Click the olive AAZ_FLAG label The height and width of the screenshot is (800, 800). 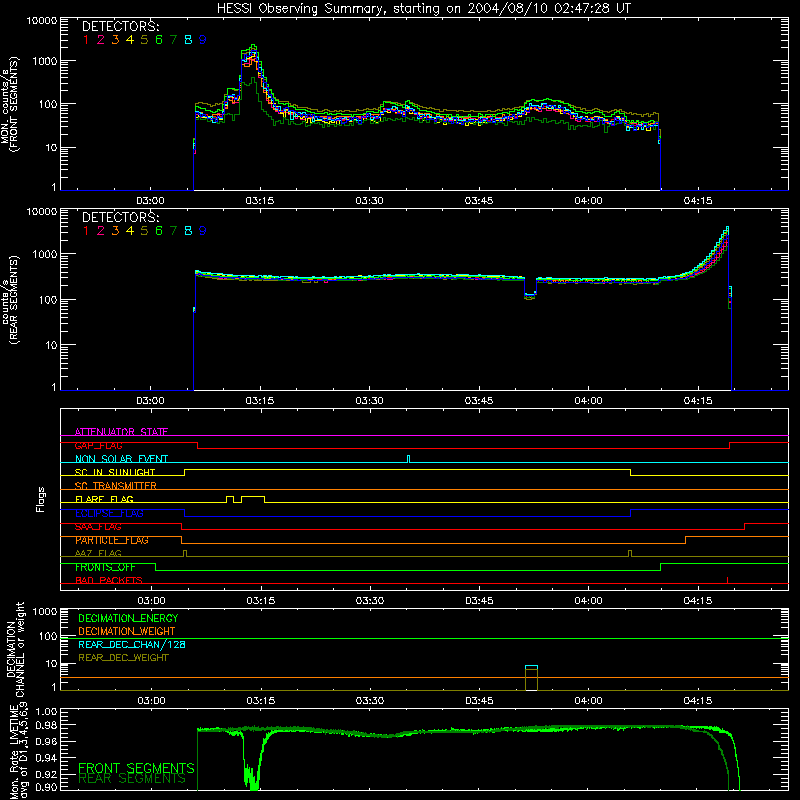[98, 553]
